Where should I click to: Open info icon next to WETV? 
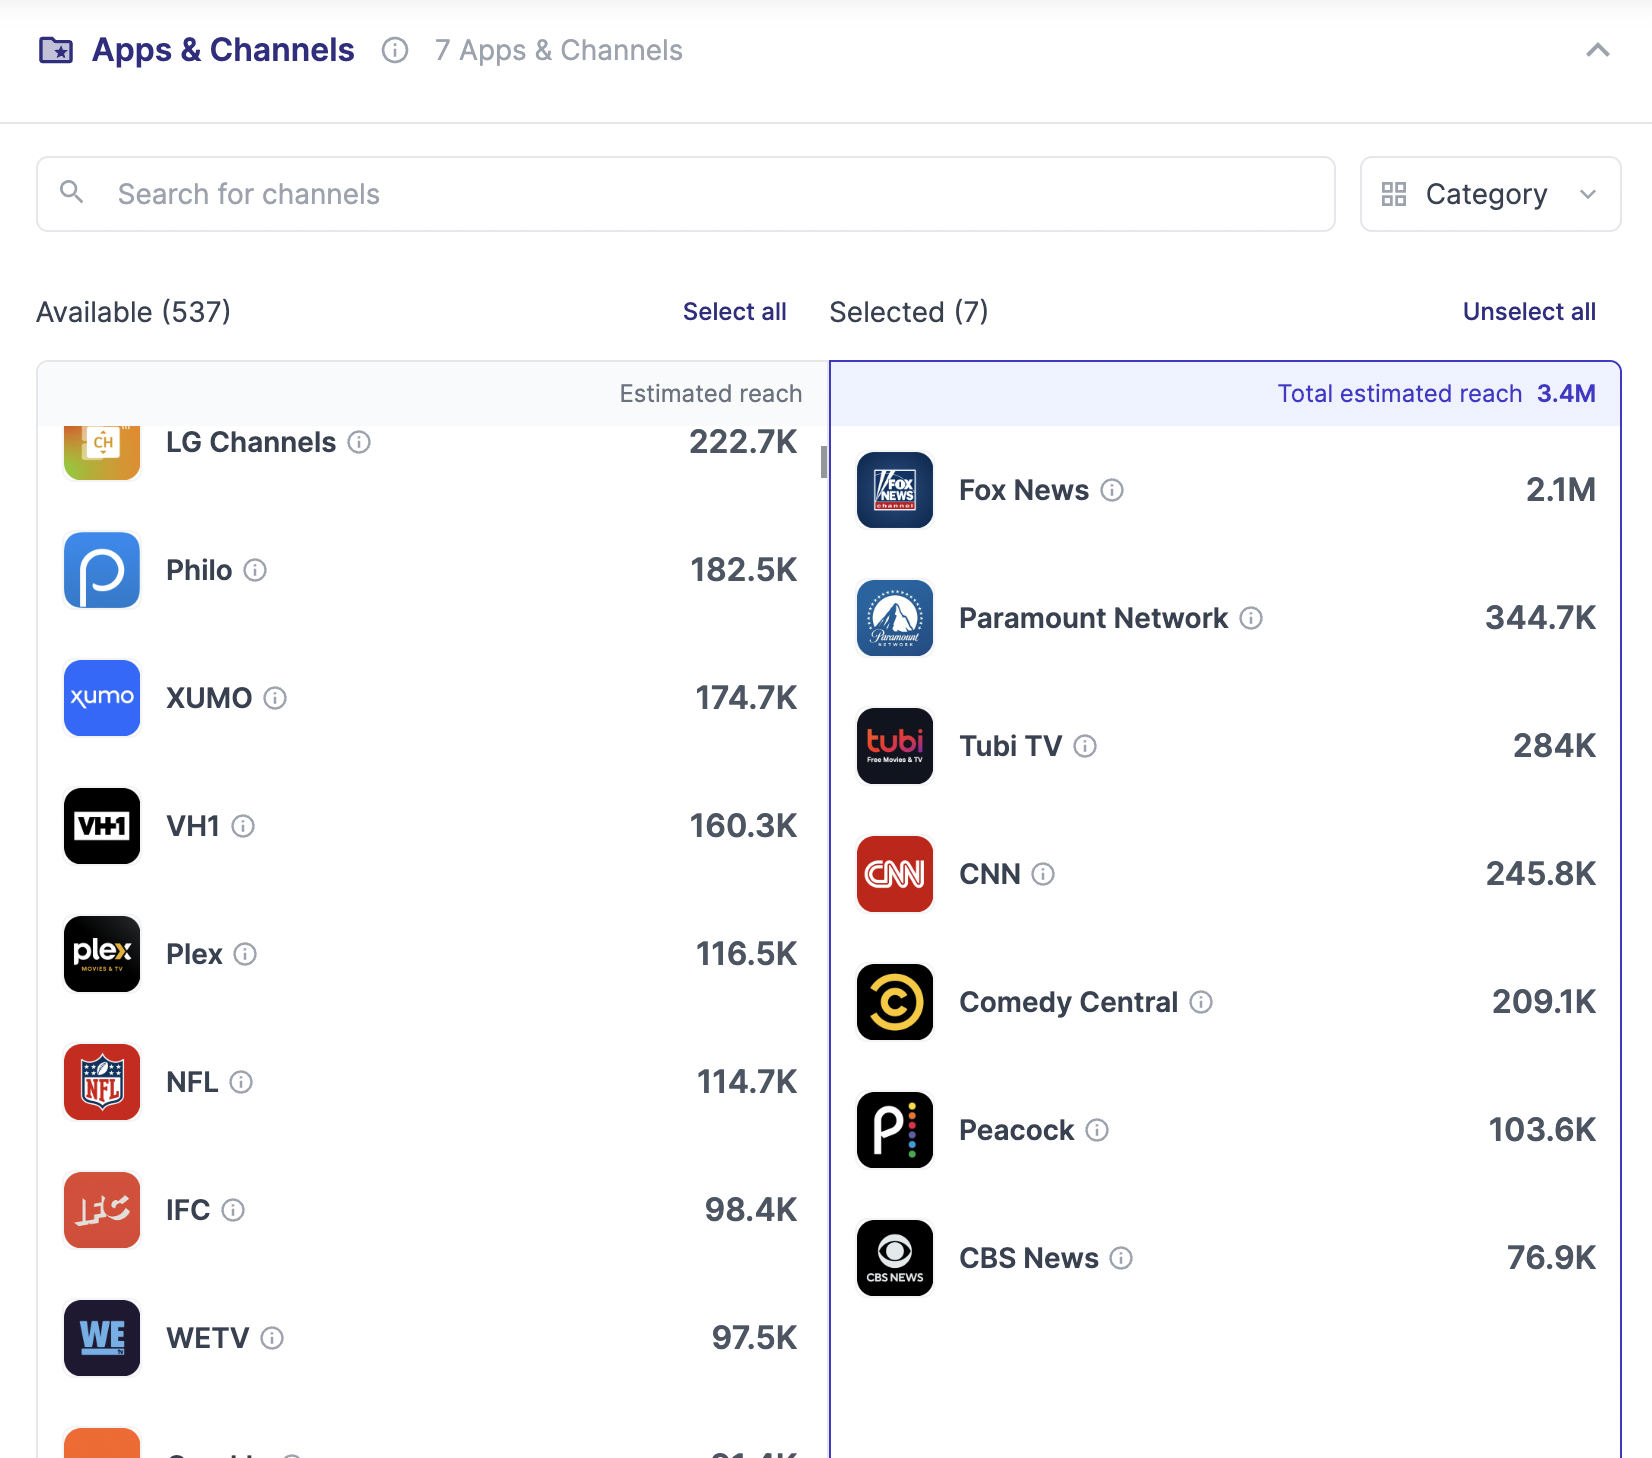[272, 1338]
